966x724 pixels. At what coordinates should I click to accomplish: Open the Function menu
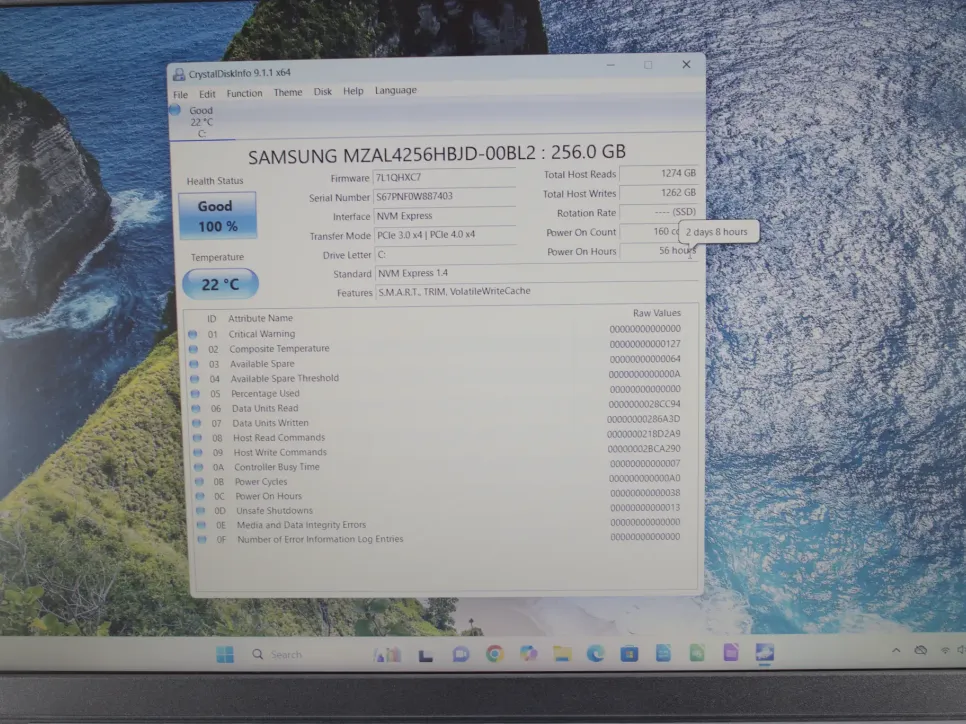[x=245, y=93]
